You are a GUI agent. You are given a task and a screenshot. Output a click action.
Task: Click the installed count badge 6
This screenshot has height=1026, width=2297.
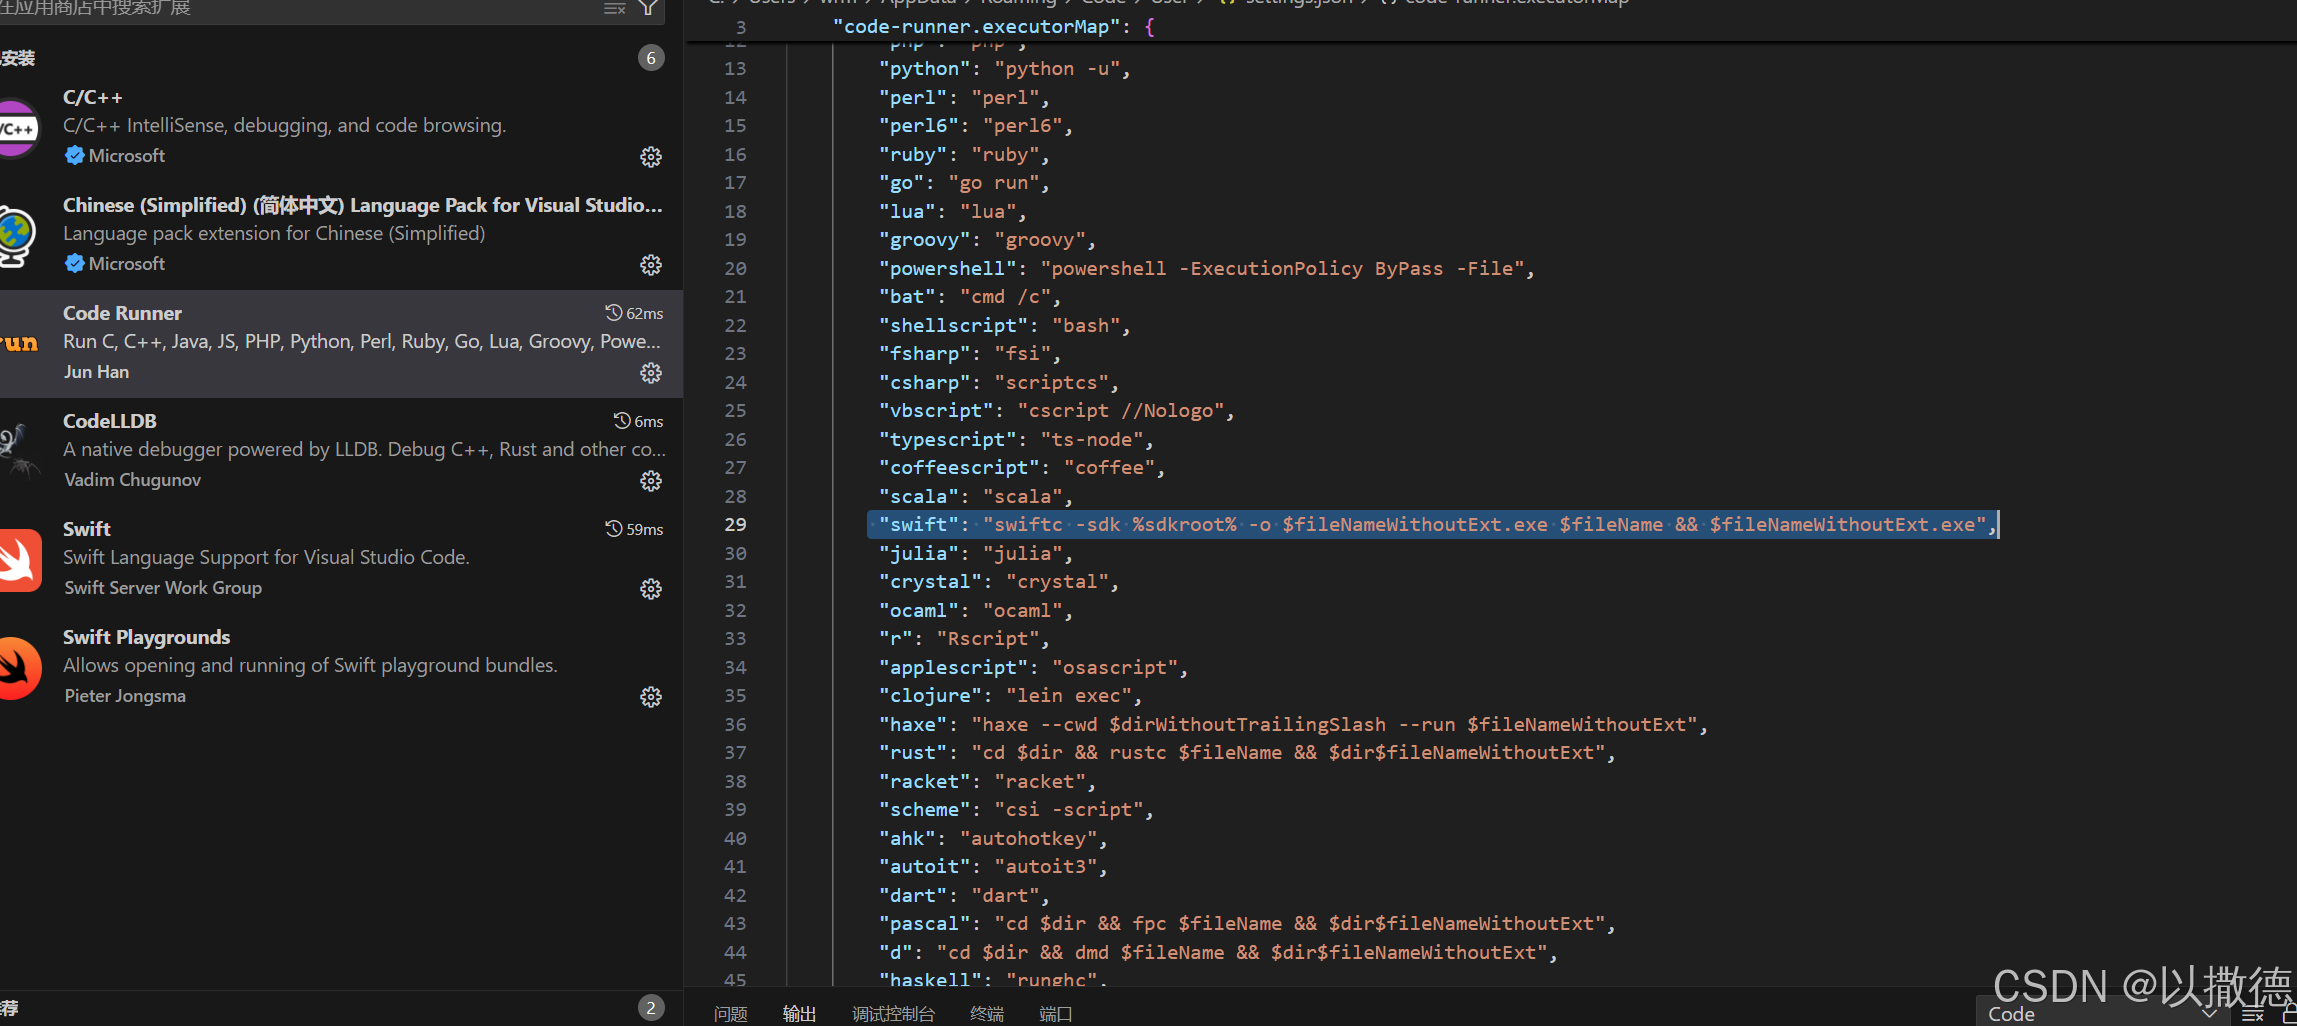click(651, 58)
